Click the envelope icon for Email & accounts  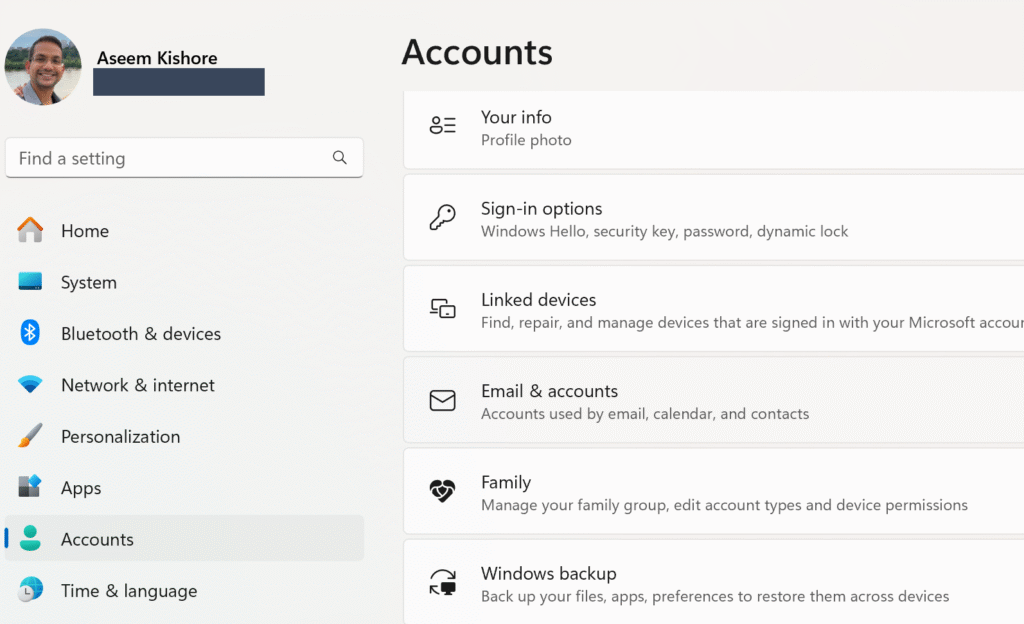pos(442,401)
